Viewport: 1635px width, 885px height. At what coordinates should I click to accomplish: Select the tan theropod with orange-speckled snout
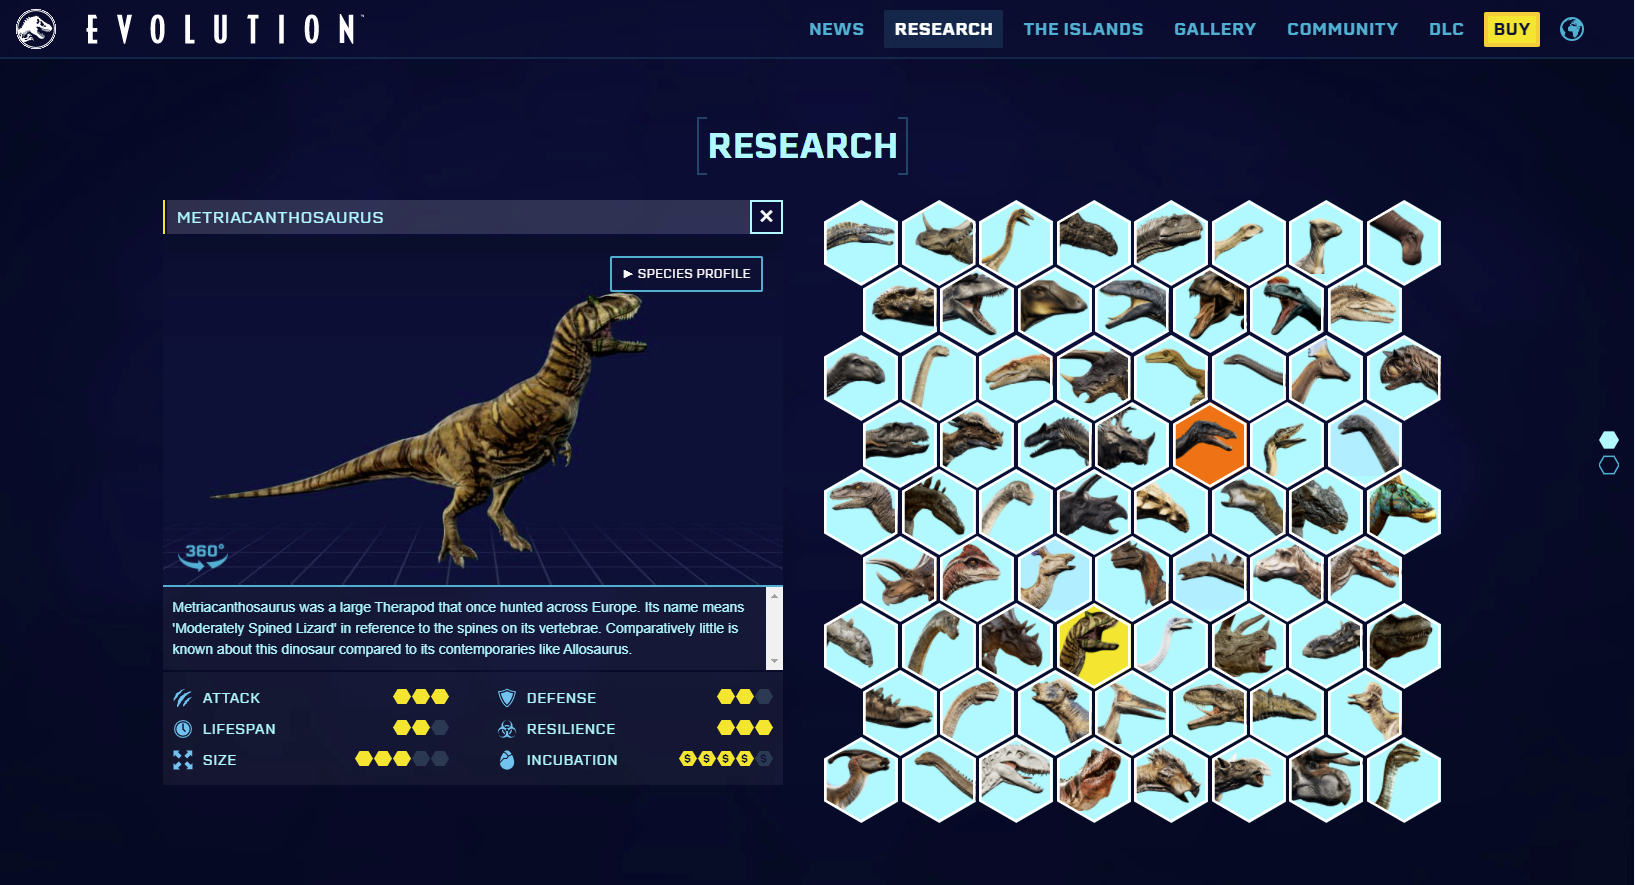(1015, 376)
